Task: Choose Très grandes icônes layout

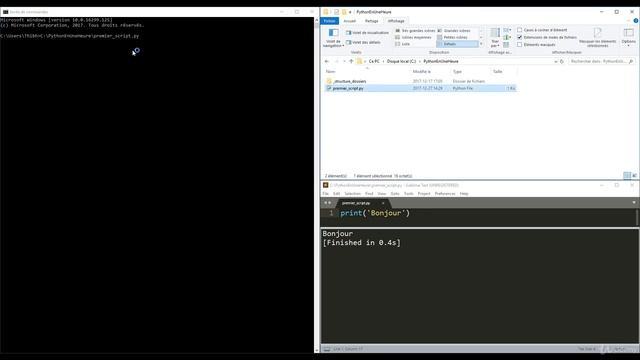Action: tap(415, 31)
